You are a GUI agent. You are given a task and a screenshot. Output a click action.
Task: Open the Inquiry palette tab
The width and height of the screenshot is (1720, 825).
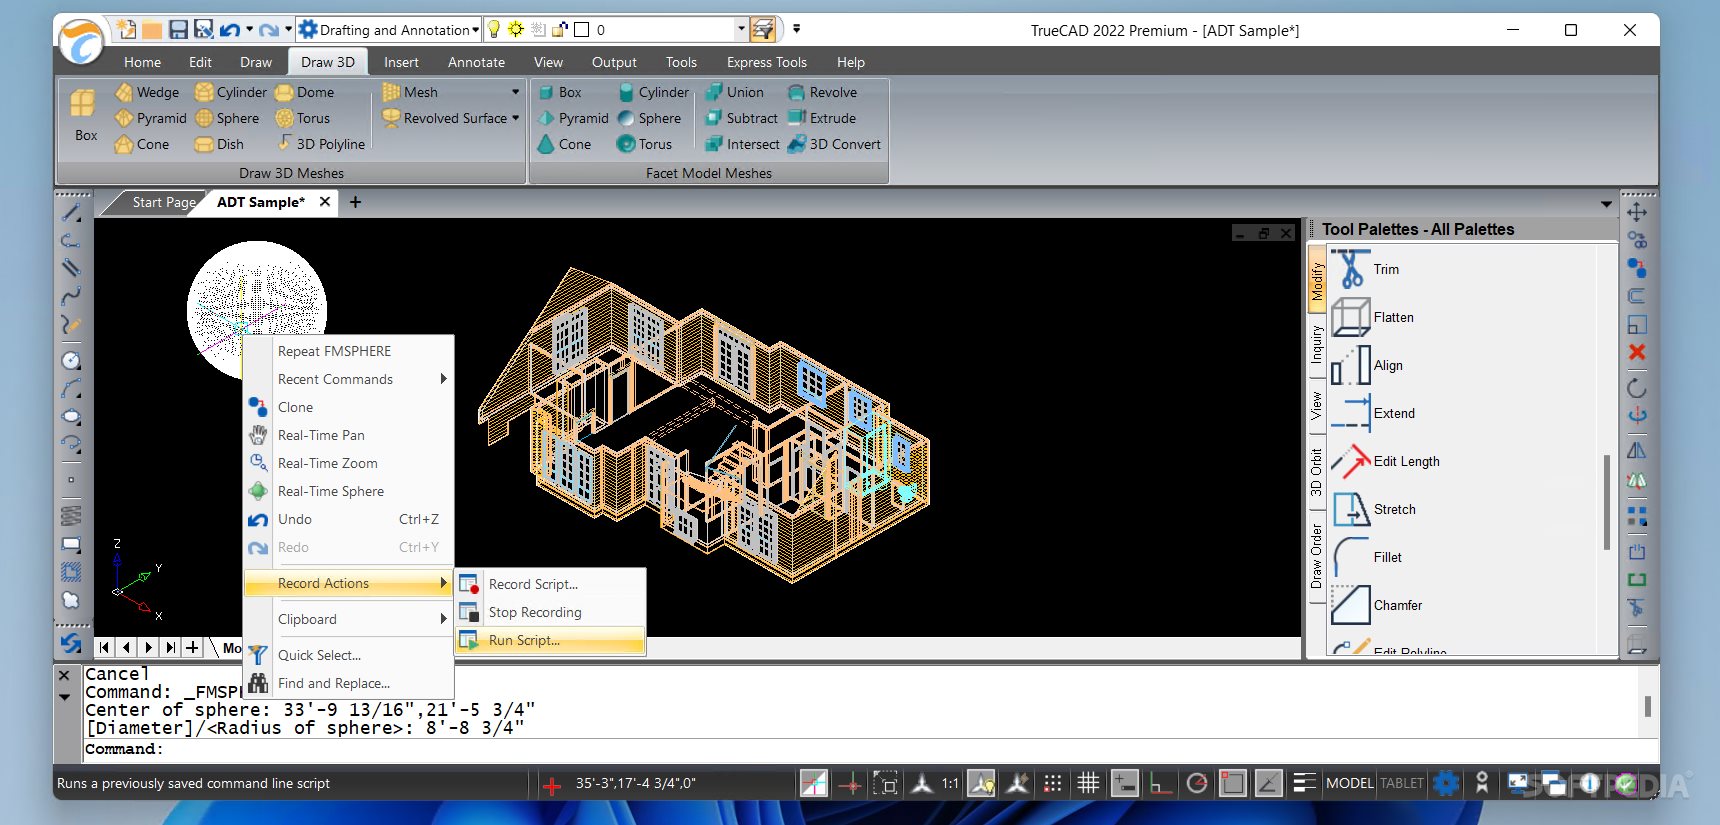pos(1317,344)
